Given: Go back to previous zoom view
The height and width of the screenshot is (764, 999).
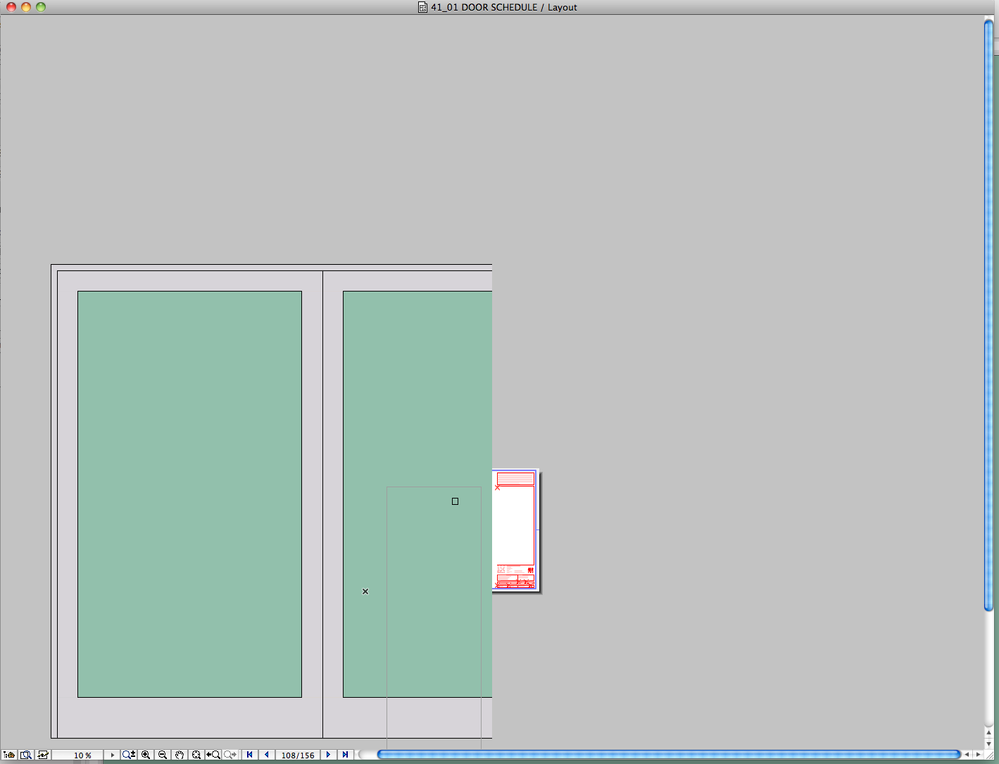Looking at the screenshot, I should 213,755.
